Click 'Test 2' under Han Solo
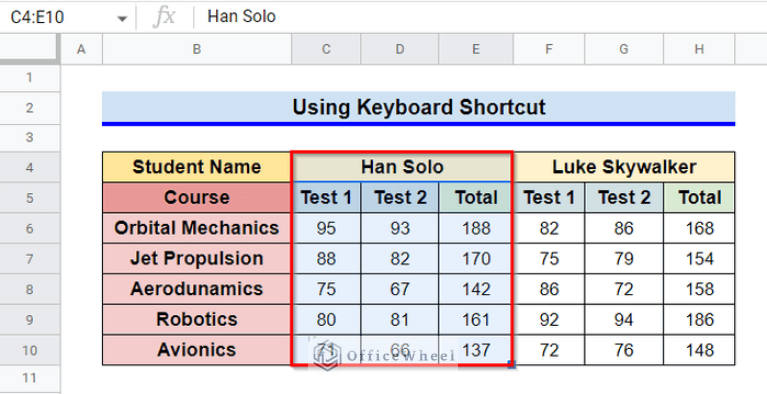The height and width of the screenshot is (394, 767). (x=400, y=197)
